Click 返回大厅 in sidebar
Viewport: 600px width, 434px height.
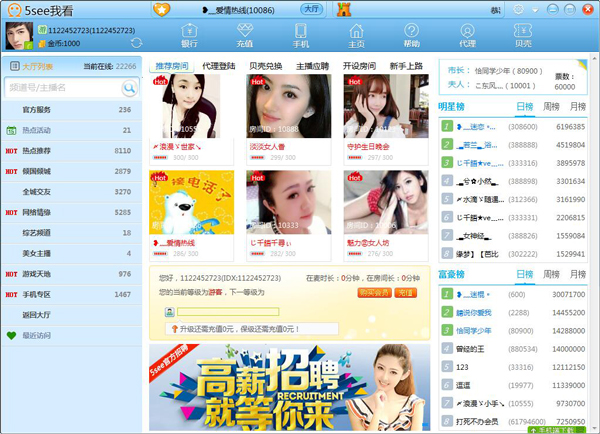tap(72, 315)
